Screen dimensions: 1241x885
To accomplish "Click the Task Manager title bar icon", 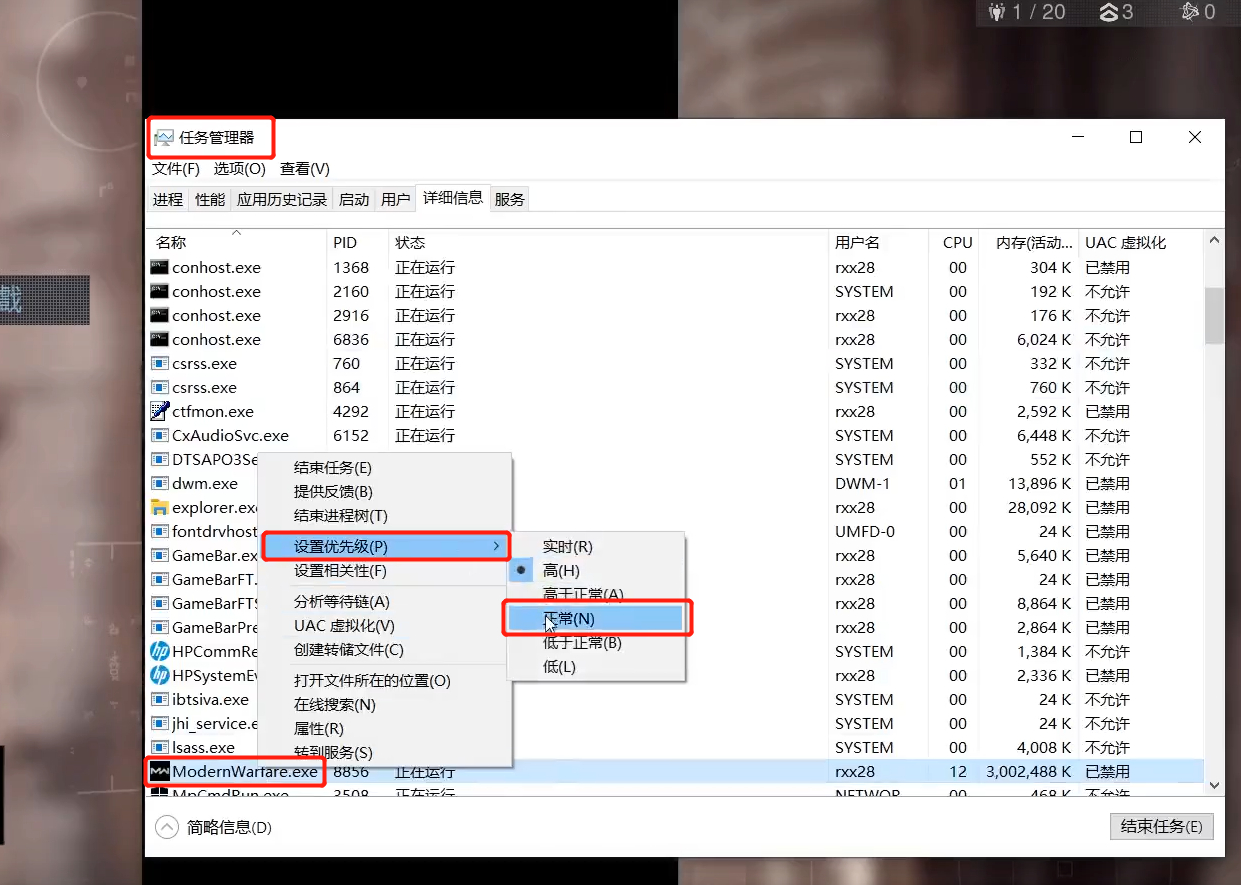I will 163,138.
